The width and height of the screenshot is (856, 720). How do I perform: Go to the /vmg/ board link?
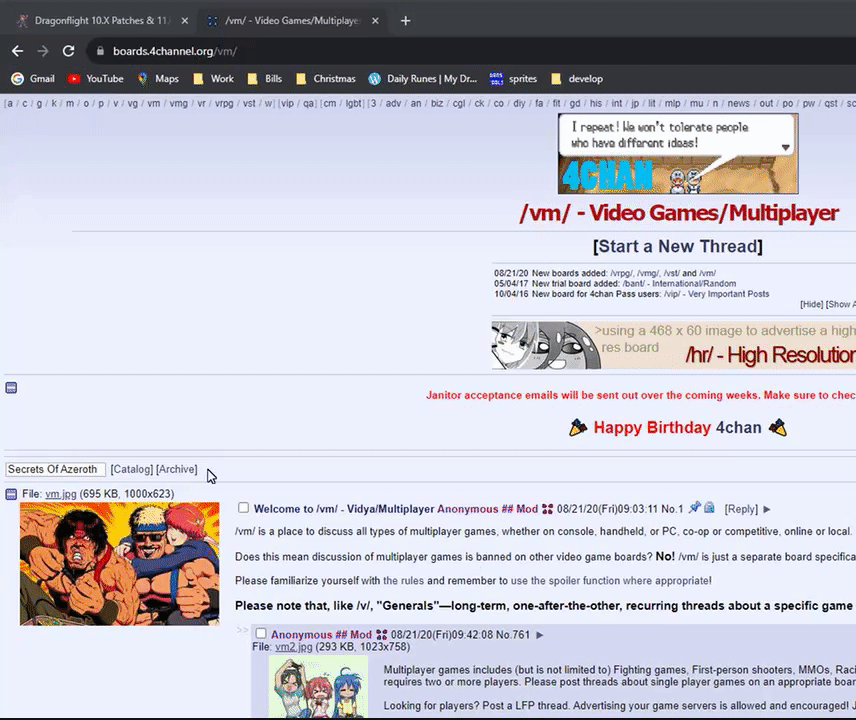click(179, 103)
